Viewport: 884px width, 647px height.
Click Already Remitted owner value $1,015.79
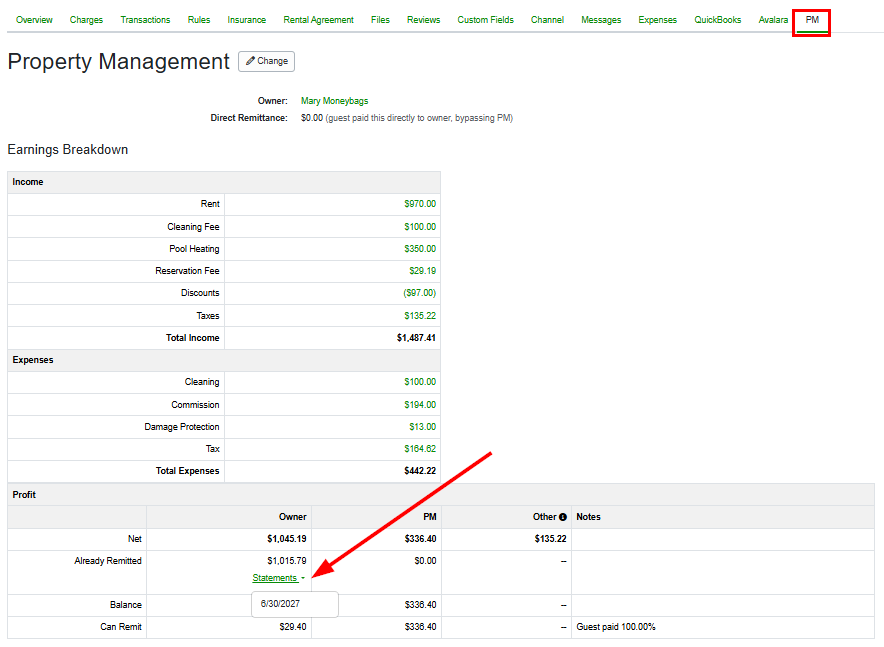(x=287, y=561)
